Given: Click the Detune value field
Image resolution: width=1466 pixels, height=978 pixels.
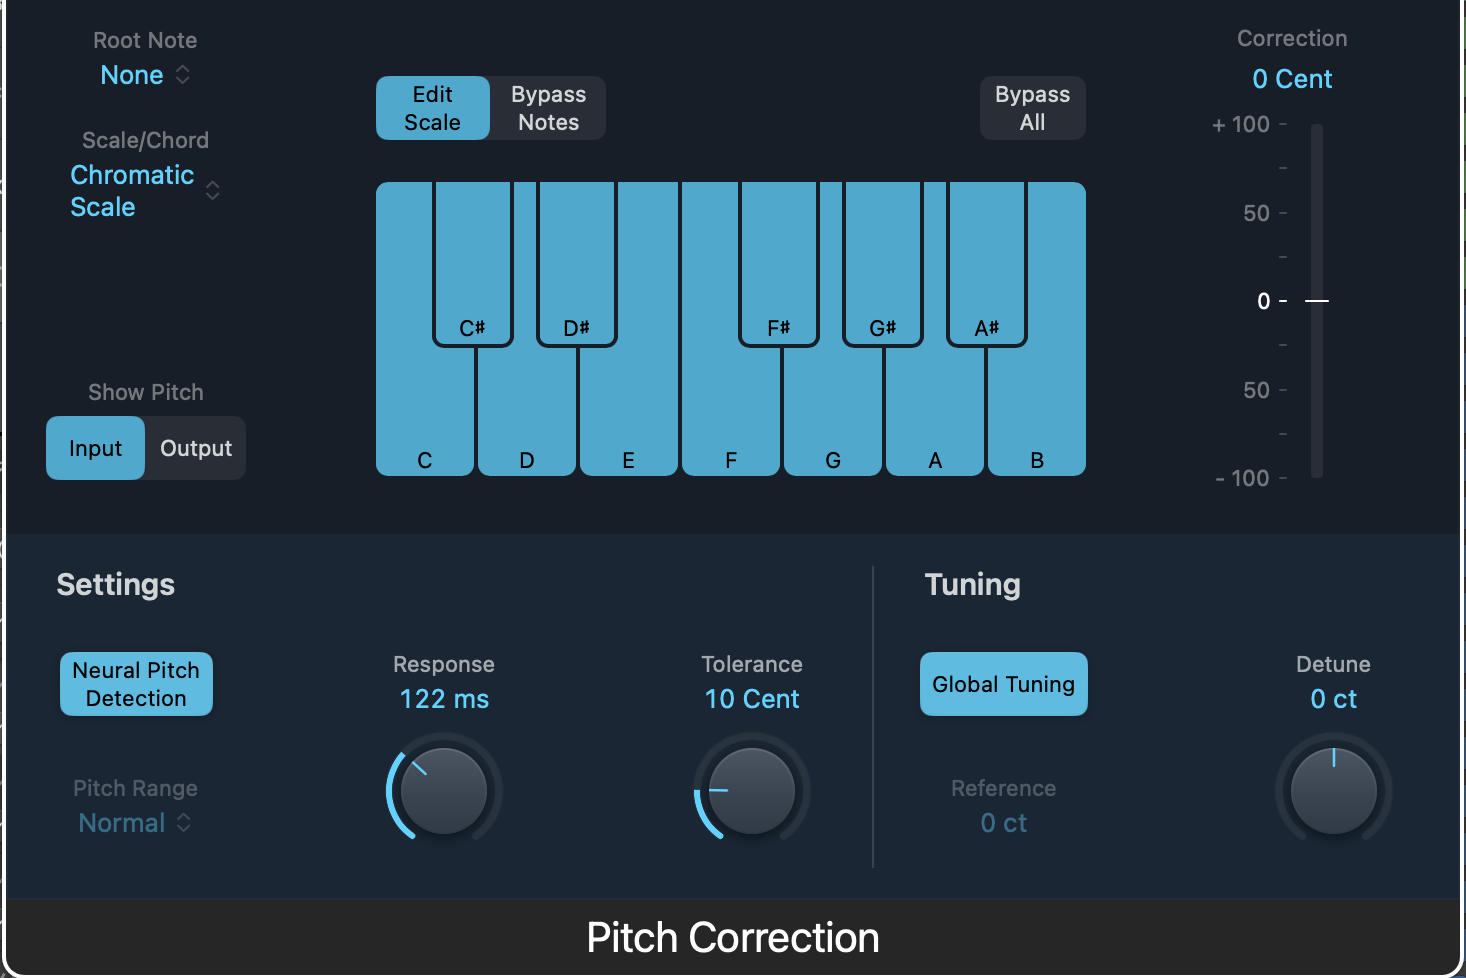Looking at the screenshot, I should click(x=1333, y=699).
